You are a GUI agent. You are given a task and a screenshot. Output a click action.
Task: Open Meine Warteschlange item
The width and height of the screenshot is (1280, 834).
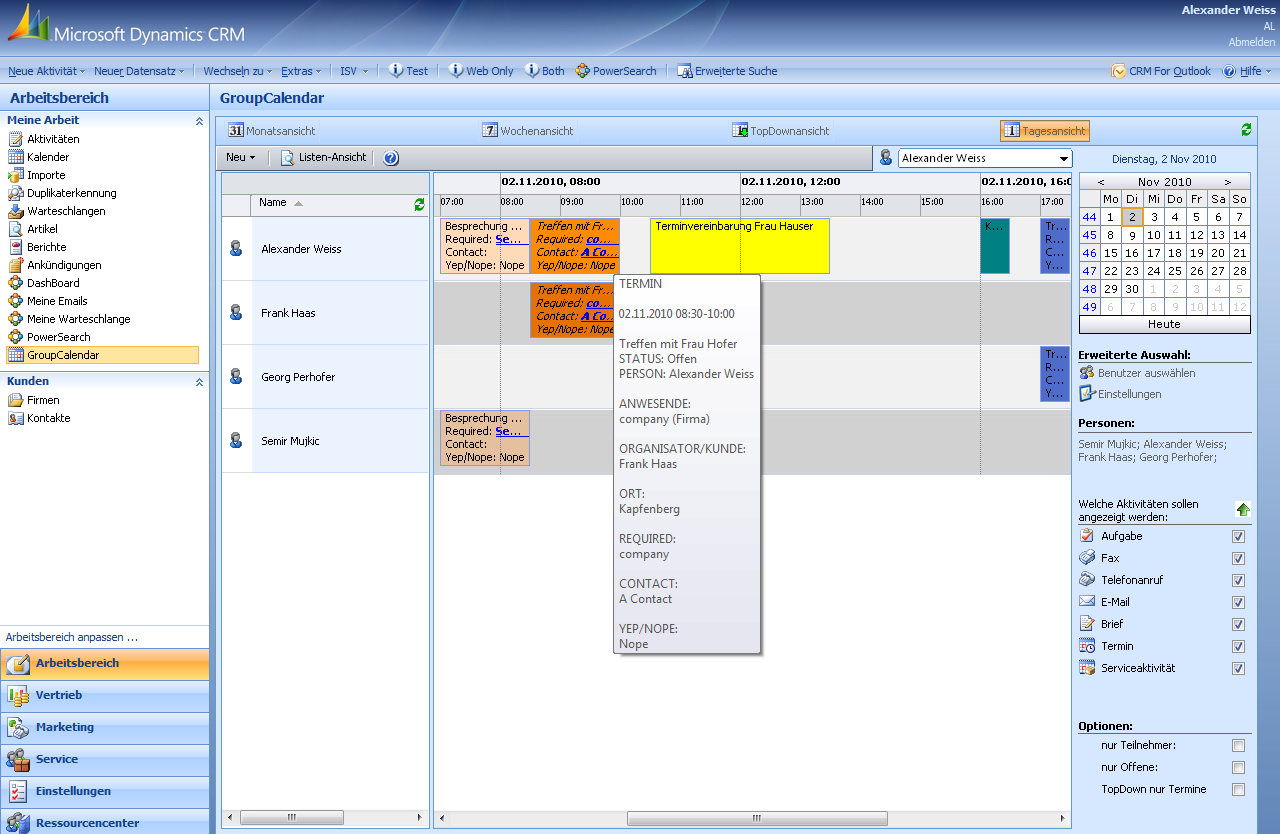coord(78,319)
